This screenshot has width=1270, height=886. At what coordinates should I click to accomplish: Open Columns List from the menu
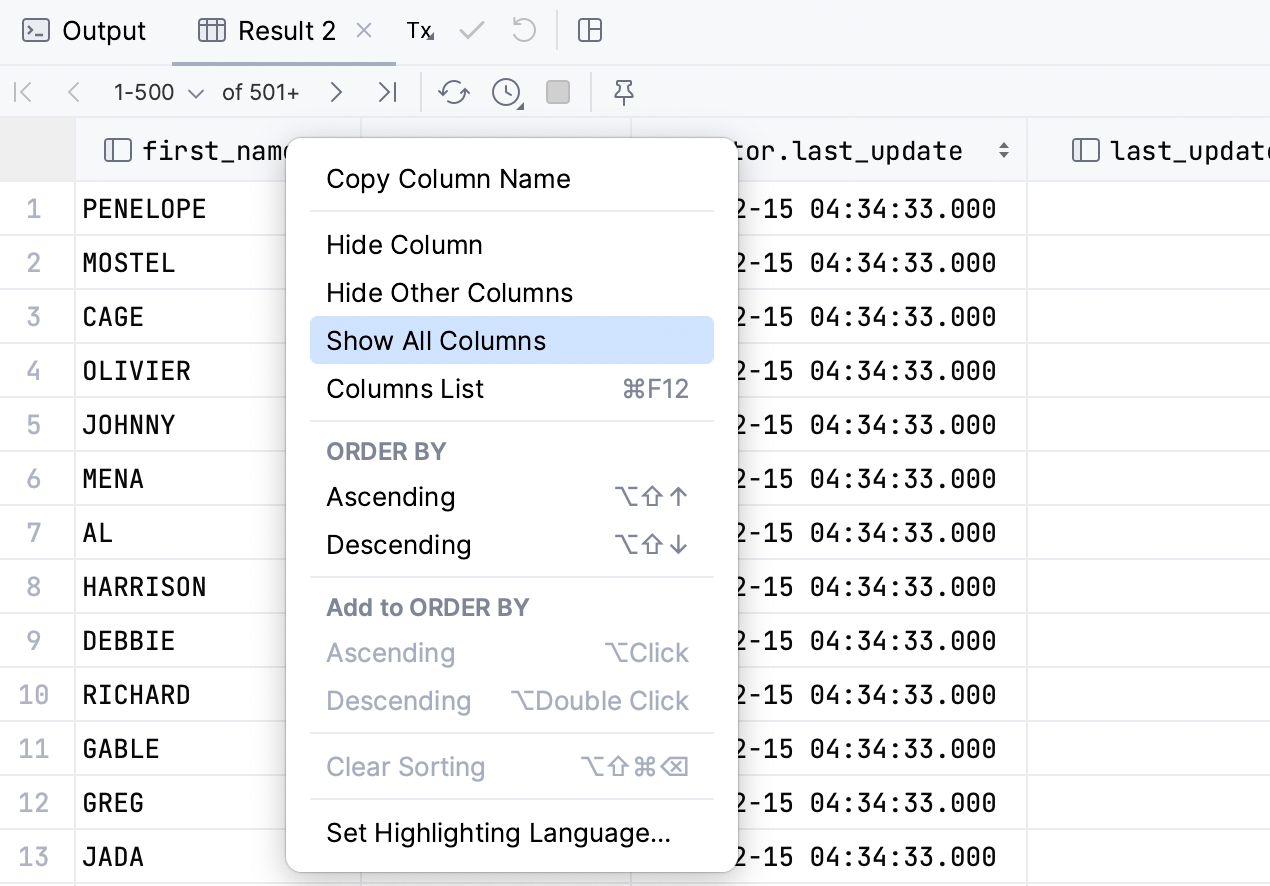click(x=405, y=389)
